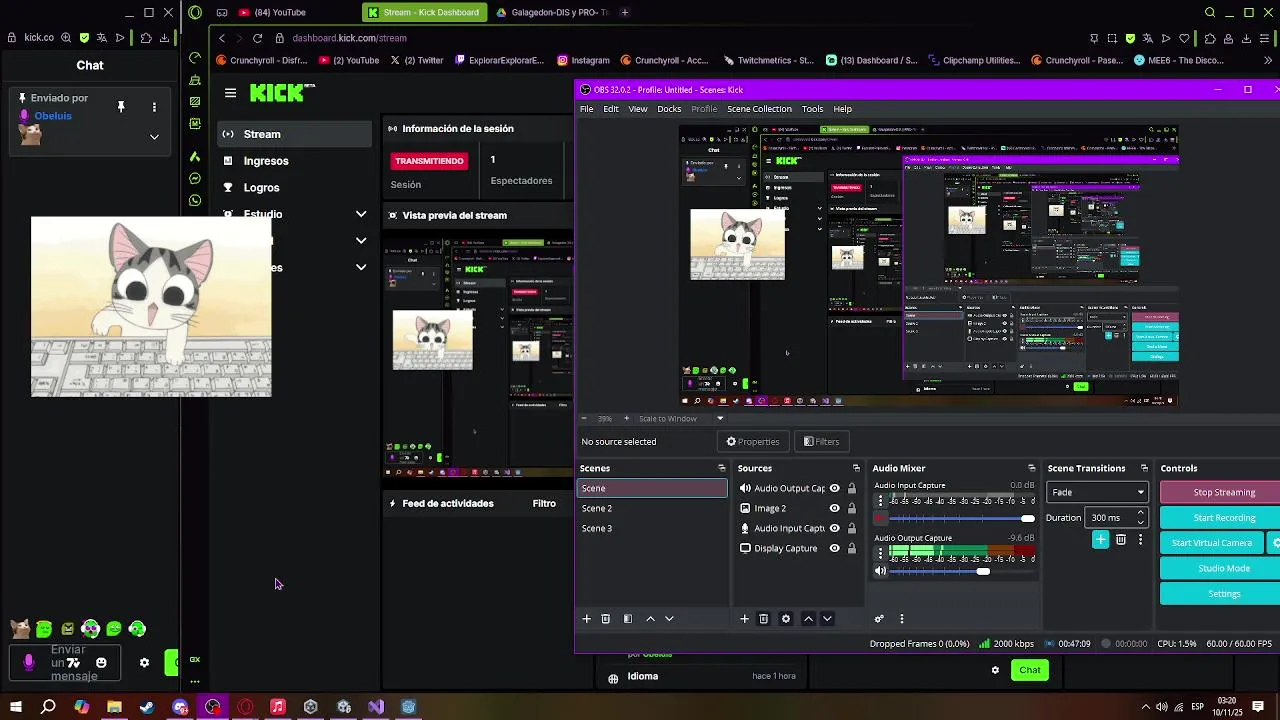Move selected scene up
Image resolution: width=1280 pixels, height=720 pixels.
(650, 619)
